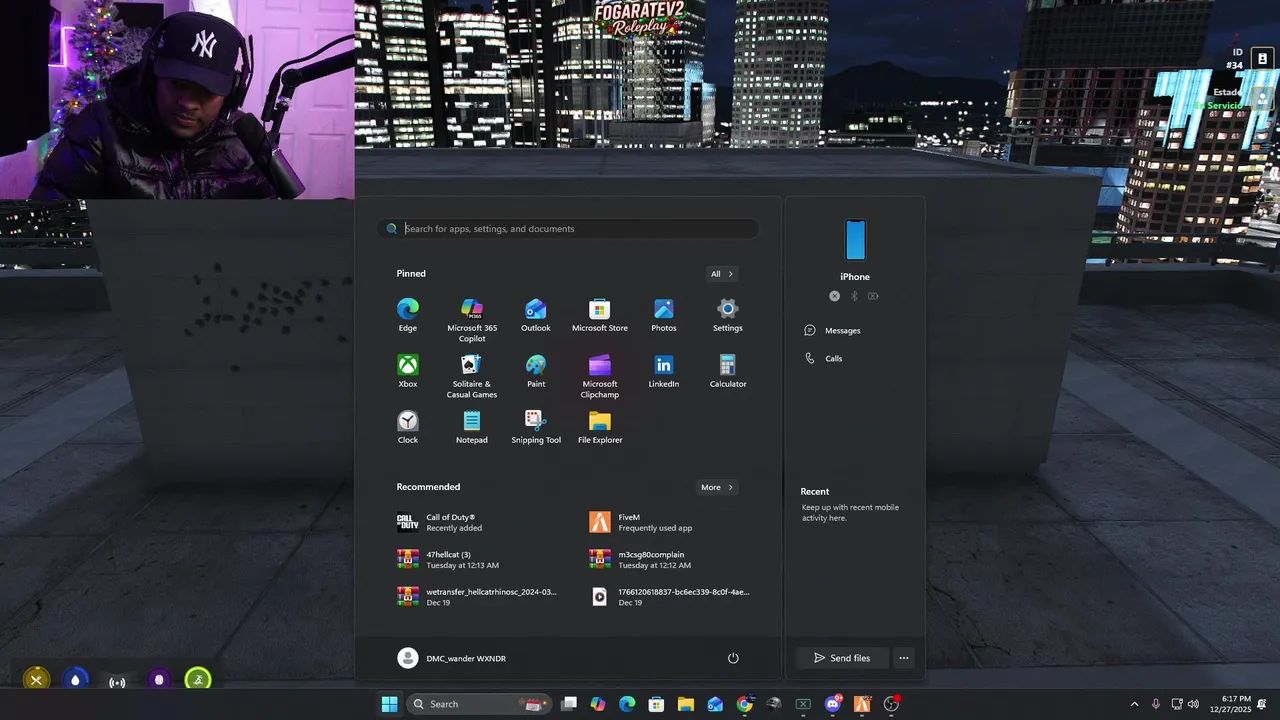
Task: Launch the Paint app
Action: (x=536, y=371)
